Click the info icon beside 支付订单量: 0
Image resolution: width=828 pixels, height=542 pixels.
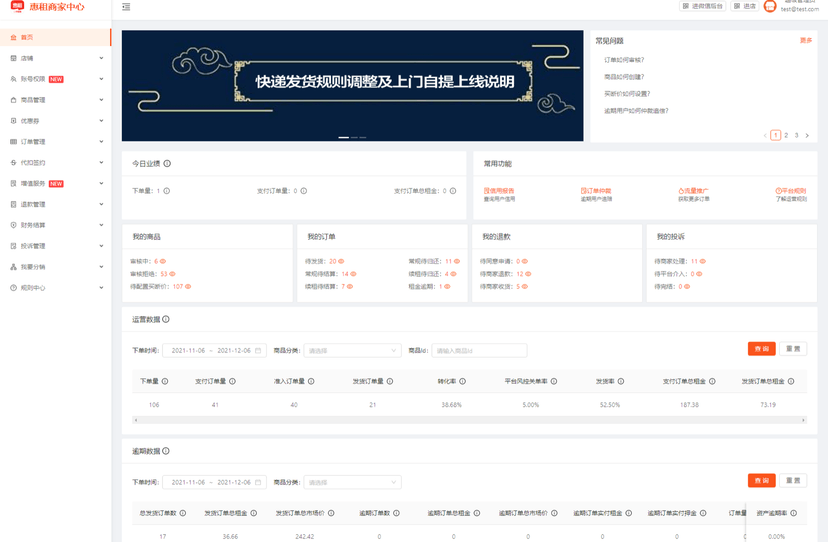coord(304,191)
